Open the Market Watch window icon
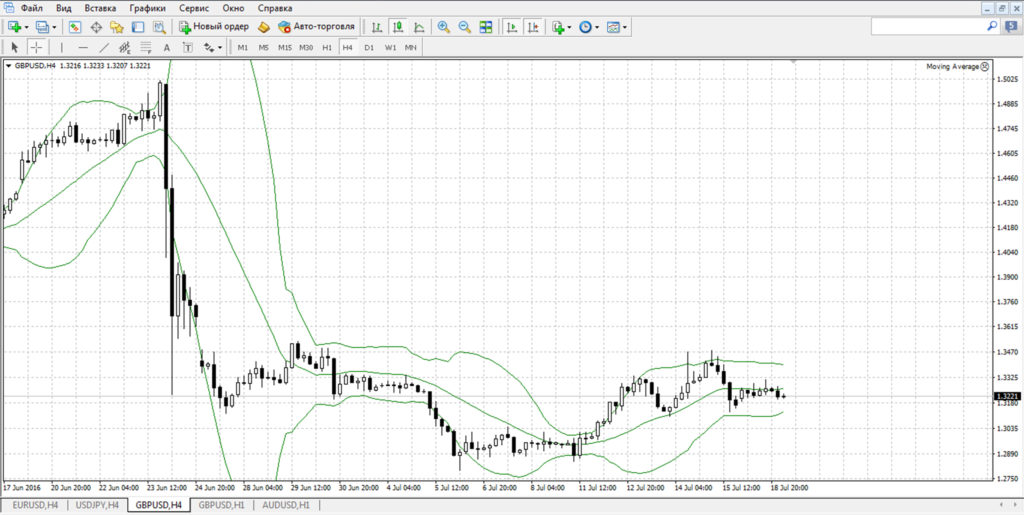 (x=74, y=27)
